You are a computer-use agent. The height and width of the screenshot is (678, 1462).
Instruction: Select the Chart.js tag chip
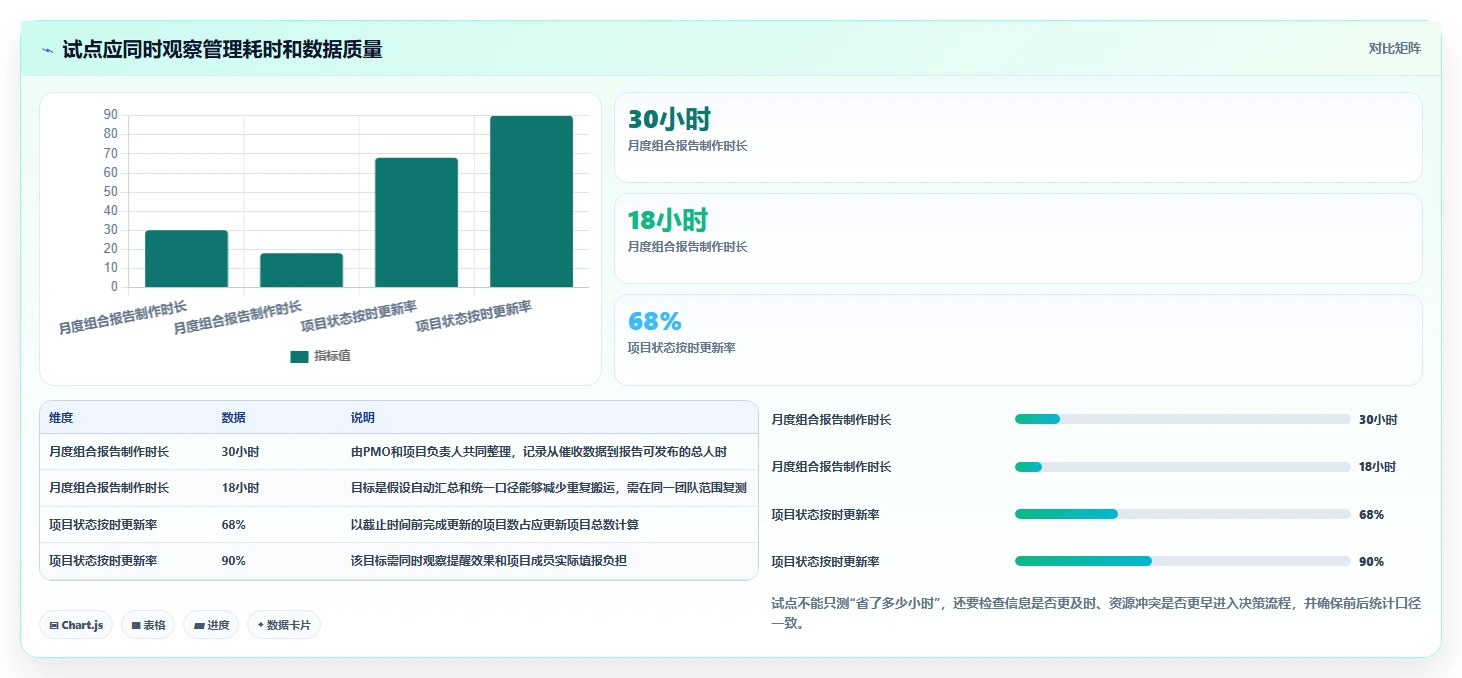(77, 625)
